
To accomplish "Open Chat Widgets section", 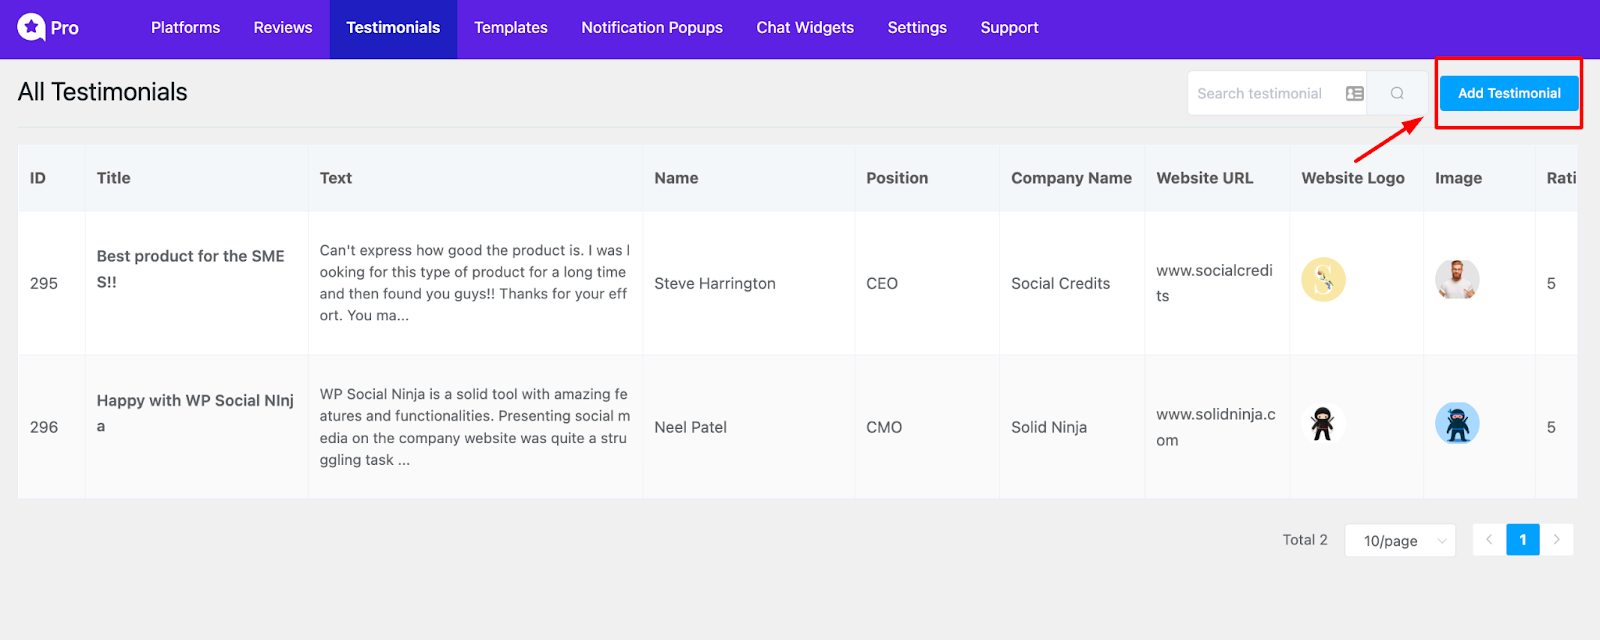I will pyautogui.click(x=805, y=28).
